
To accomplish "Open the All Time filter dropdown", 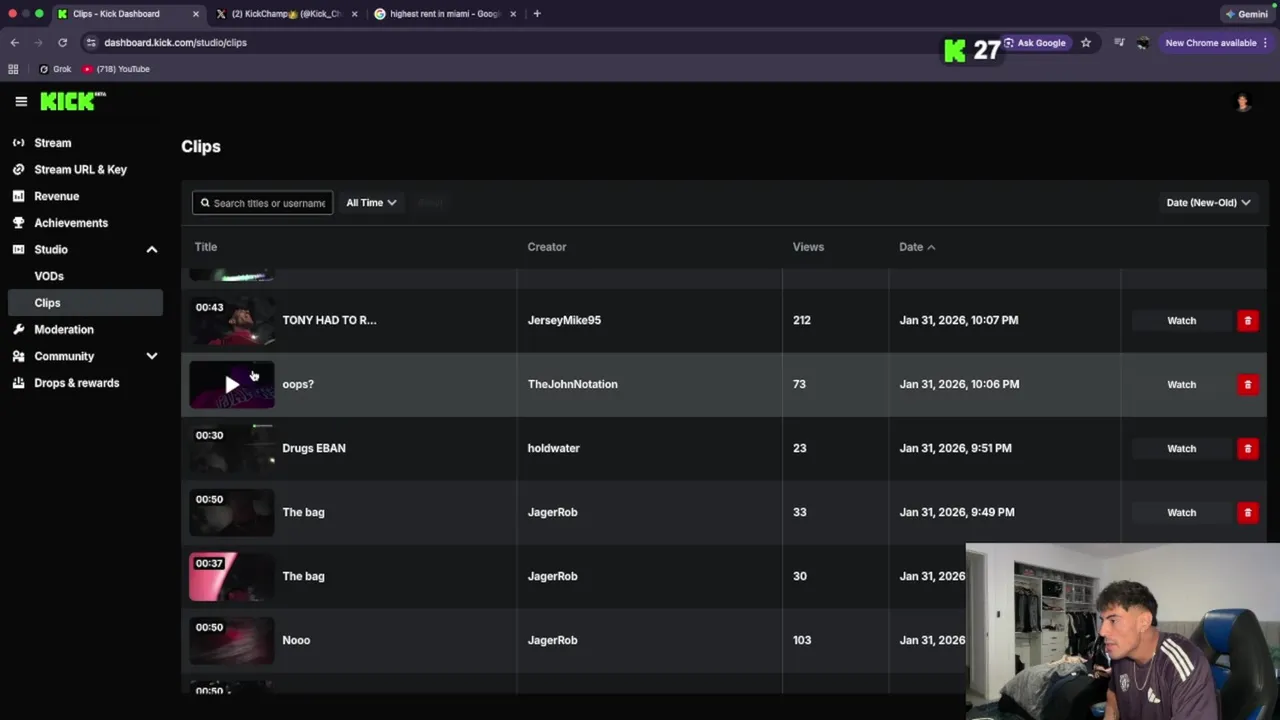I will pyautogui.click(x=371, y=203).
